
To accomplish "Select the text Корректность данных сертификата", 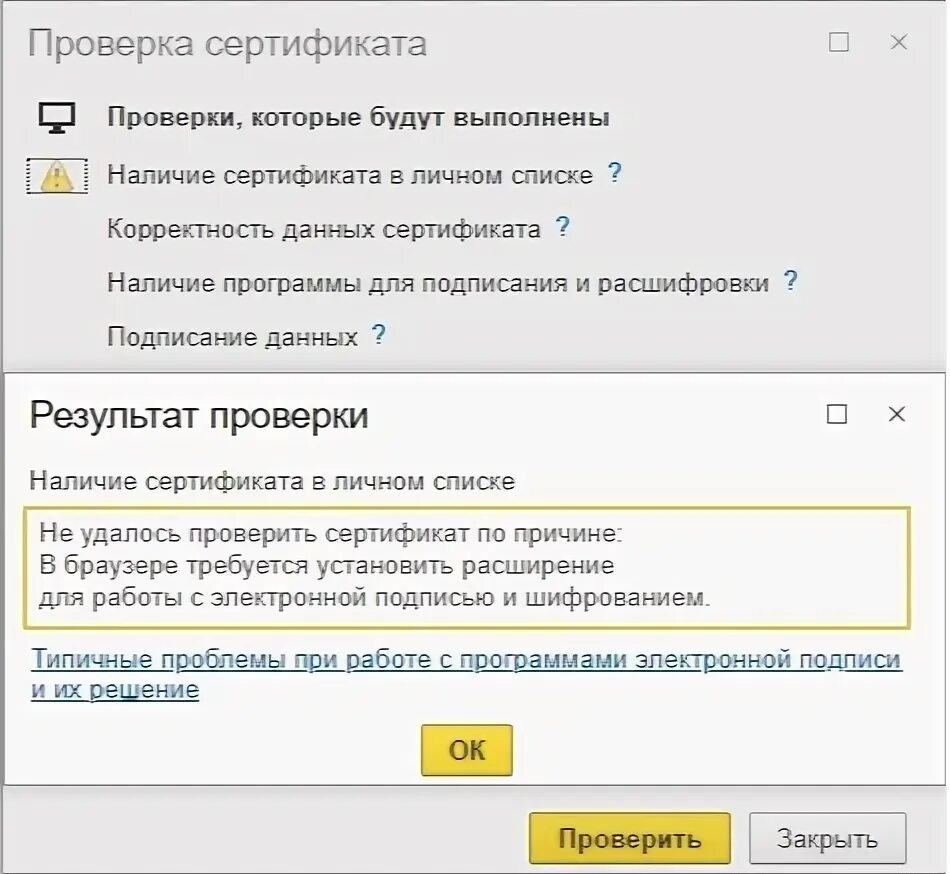I will coord(324,230).
